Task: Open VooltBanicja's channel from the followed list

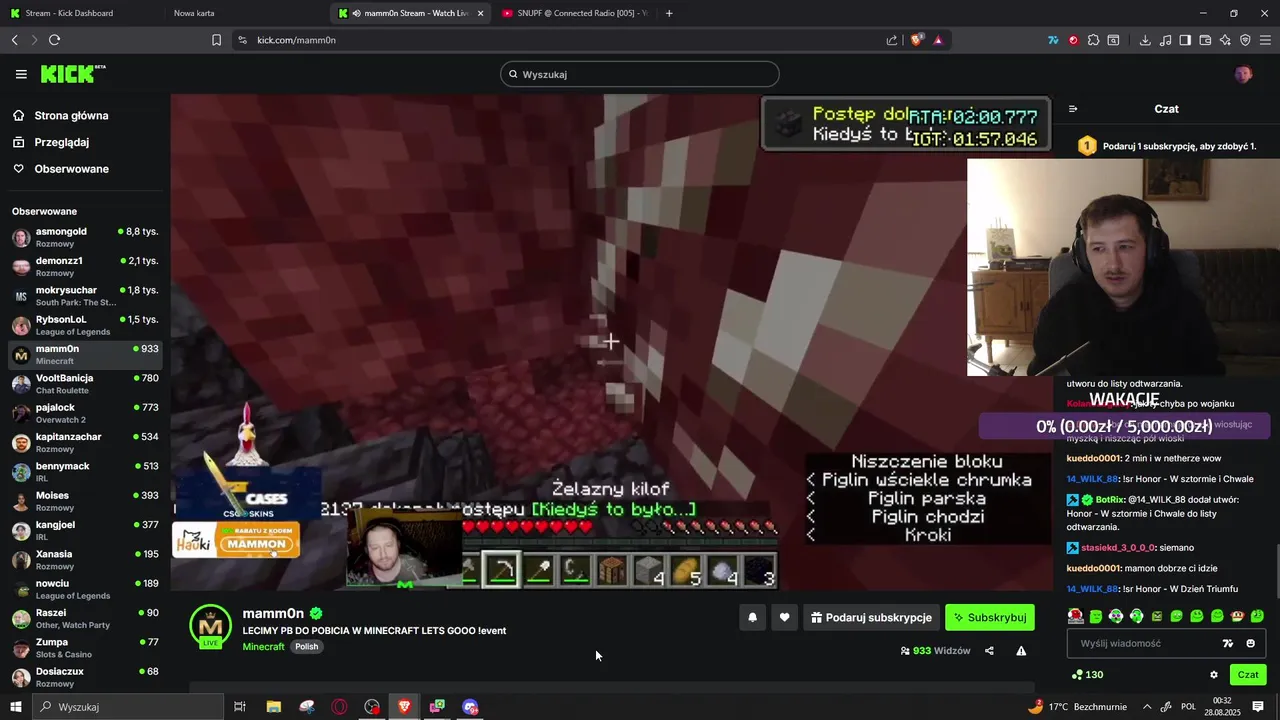Action: (x=85, y=384)
